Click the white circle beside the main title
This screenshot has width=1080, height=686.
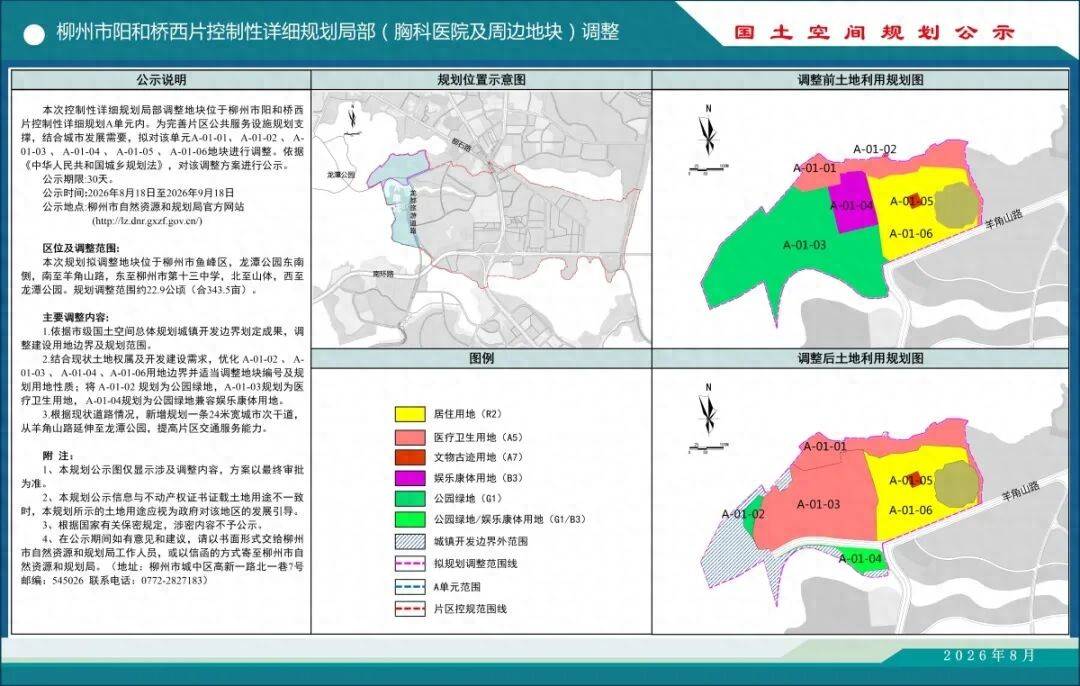coord(34,35)
